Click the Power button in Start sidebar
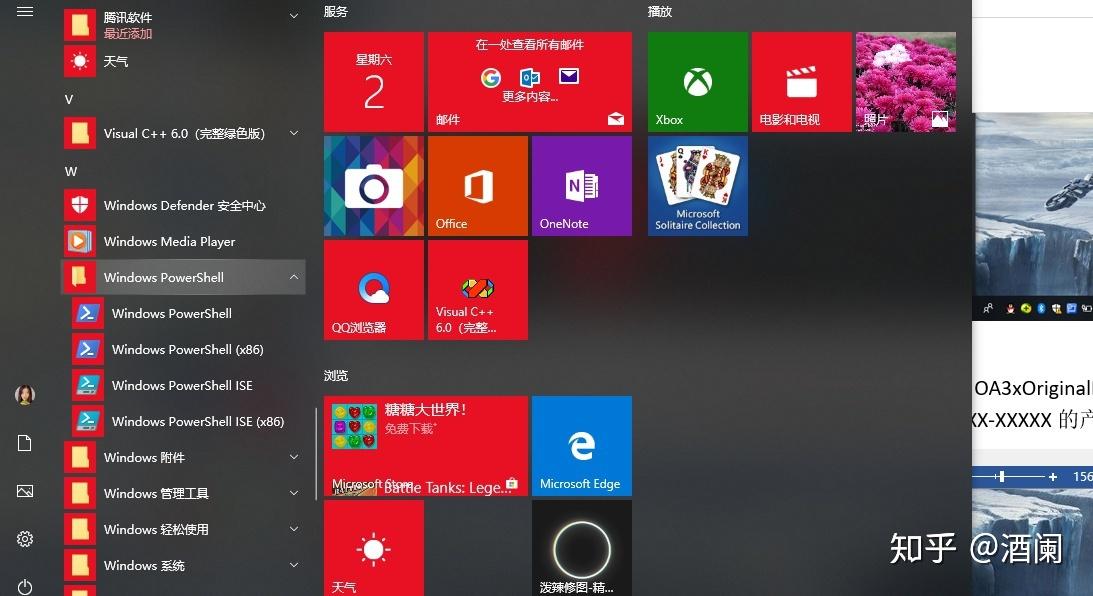 (25, 587)
